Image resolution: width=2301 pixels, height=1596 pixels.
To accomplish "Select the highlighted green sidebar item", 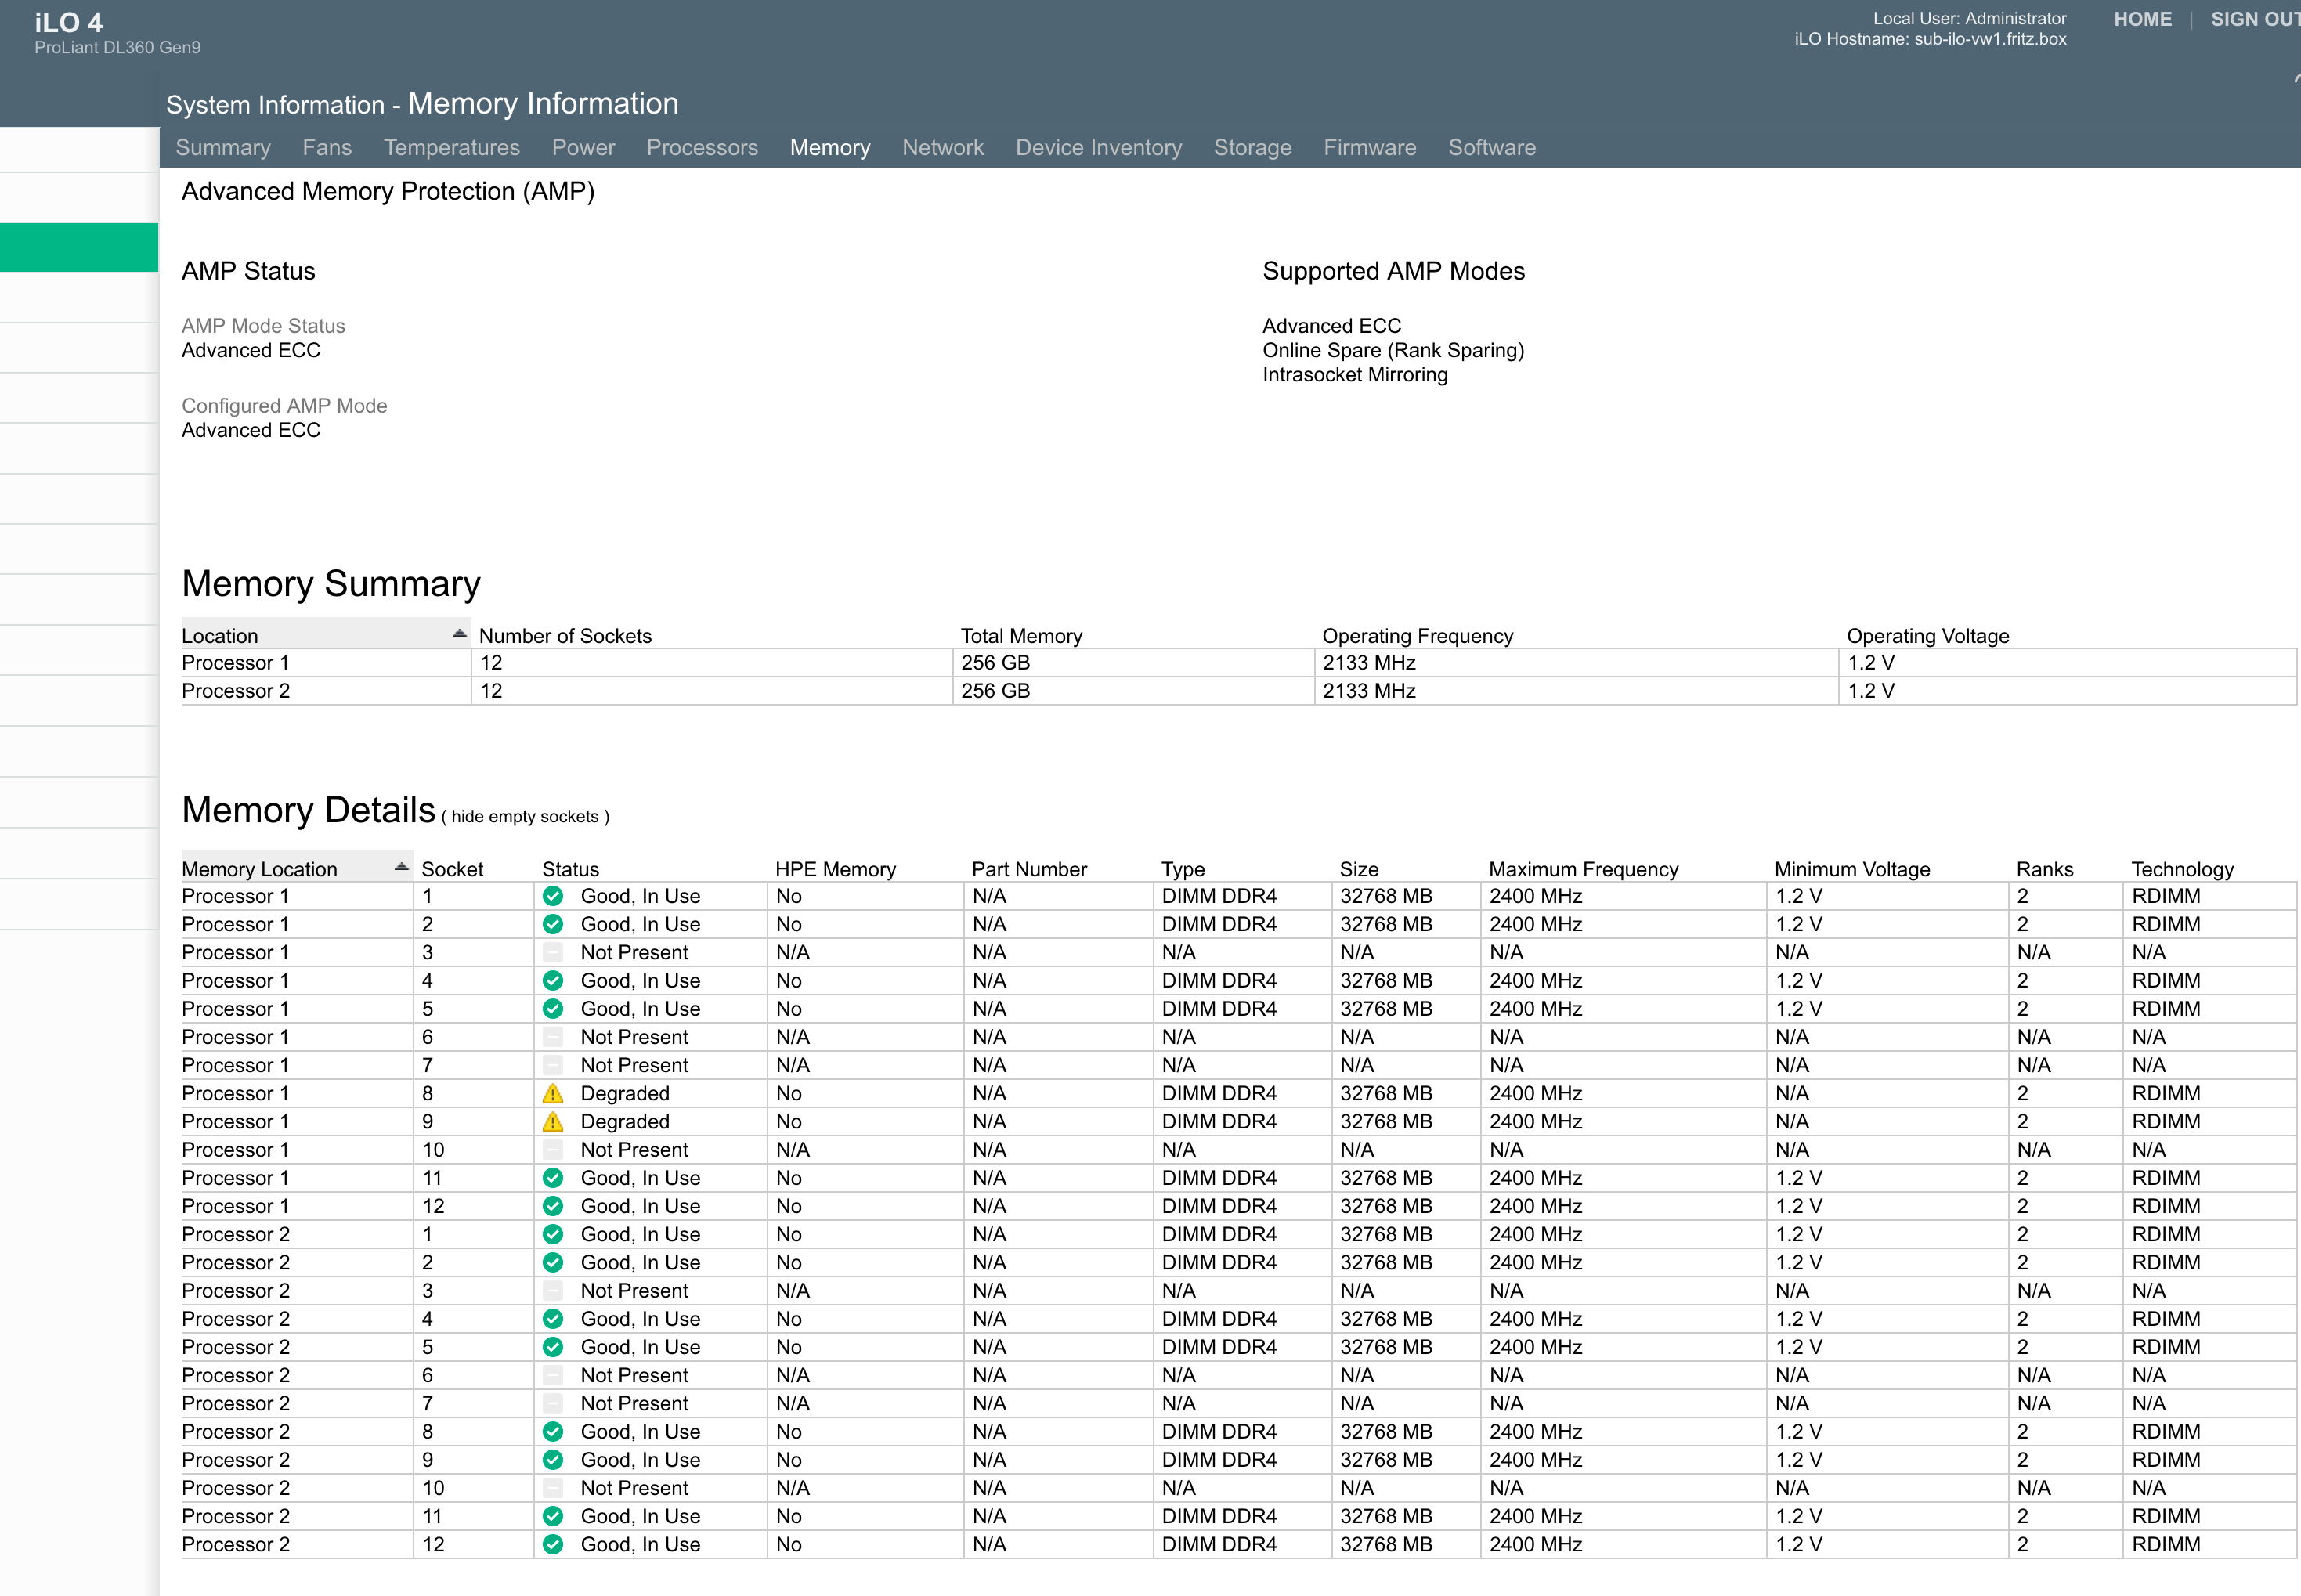I will point(79,247).
